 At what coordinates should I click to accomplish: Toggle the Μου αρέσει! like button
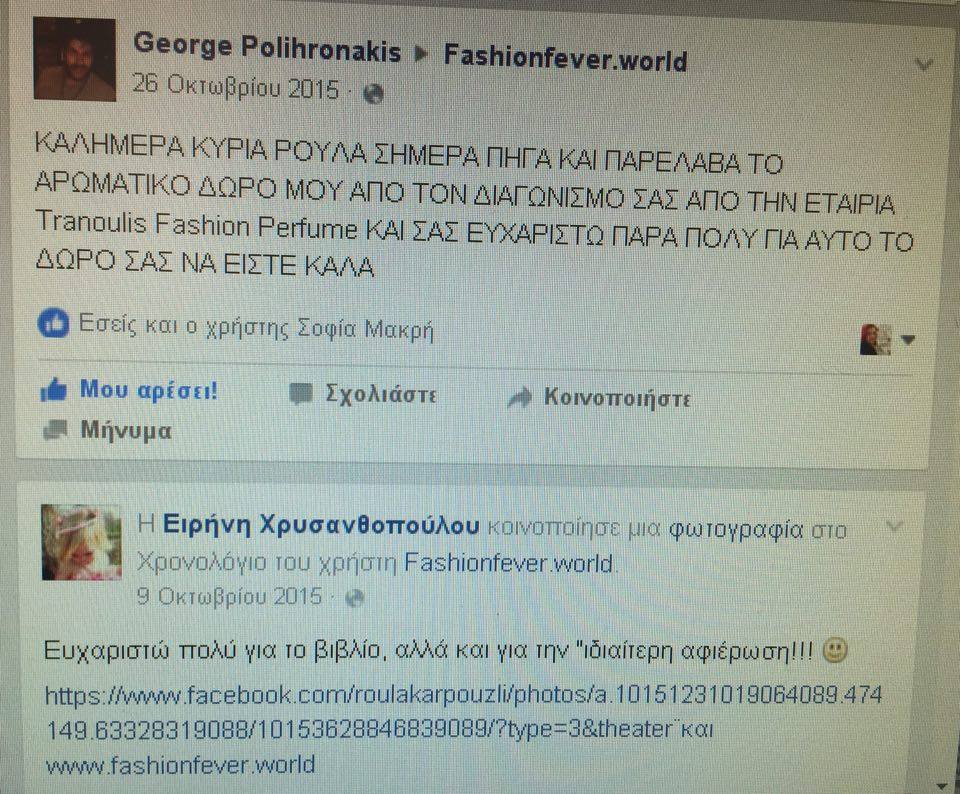point(129,390)
